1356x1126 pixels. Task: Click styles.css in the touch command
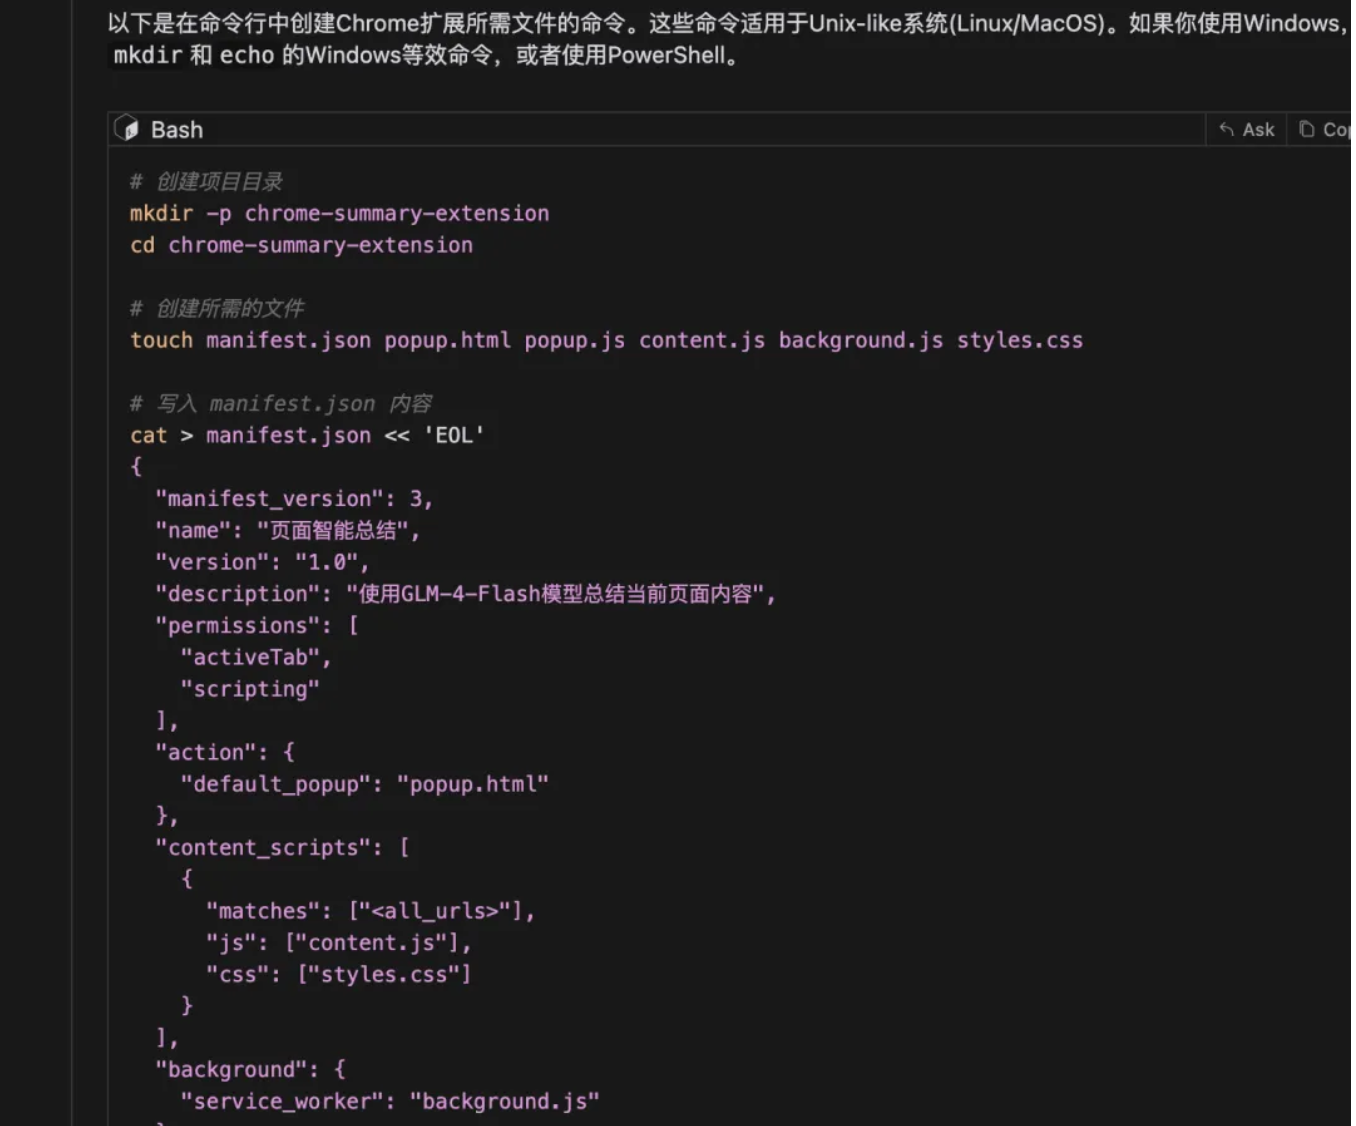tap(1020, 340)
